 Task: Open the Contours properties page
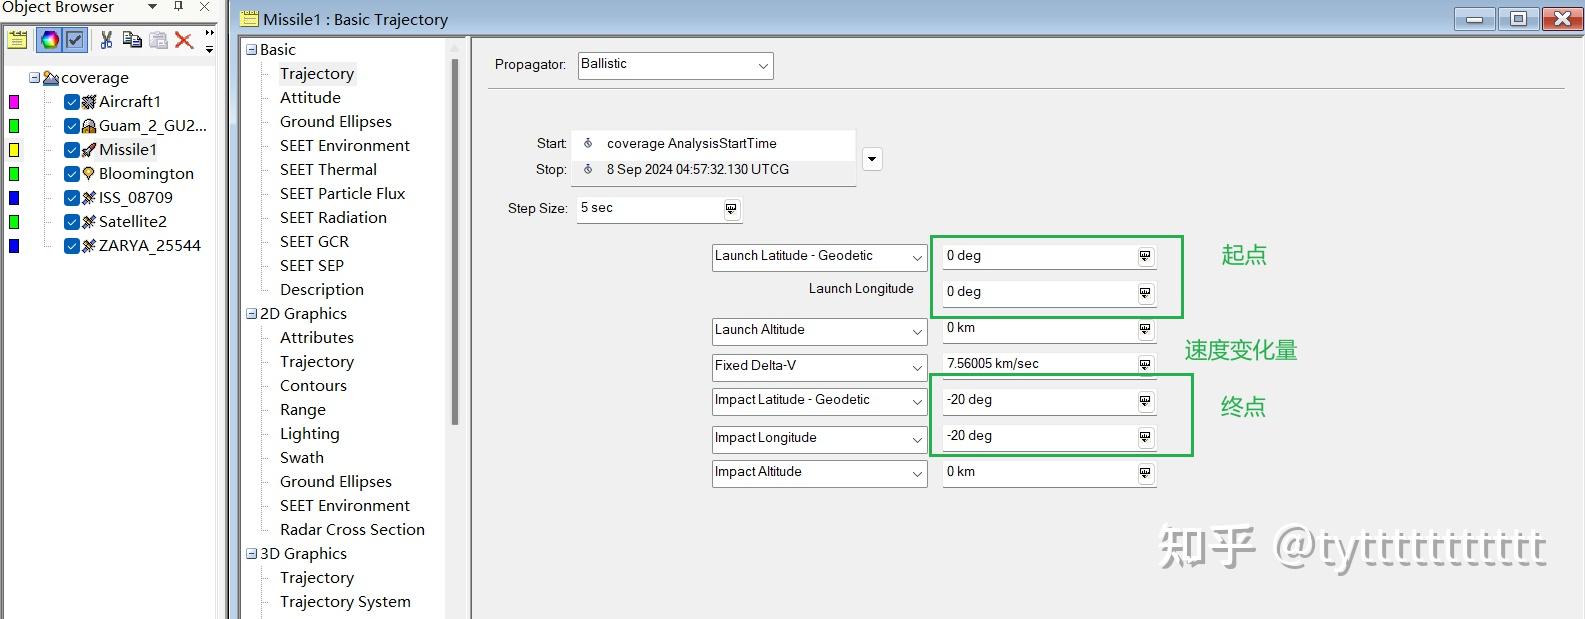click(313, 386)
